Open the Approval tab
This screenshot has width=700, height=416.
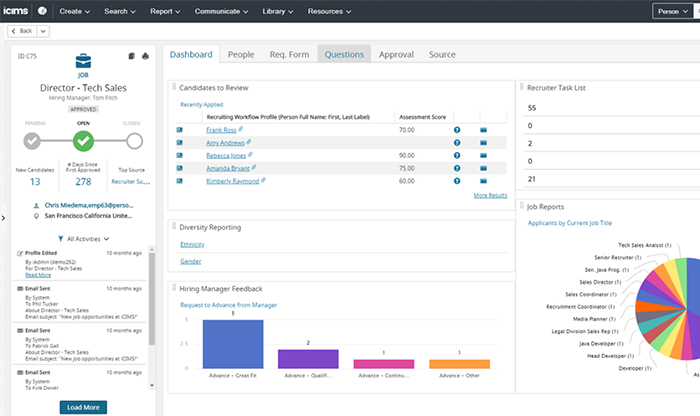coord(395,55)
